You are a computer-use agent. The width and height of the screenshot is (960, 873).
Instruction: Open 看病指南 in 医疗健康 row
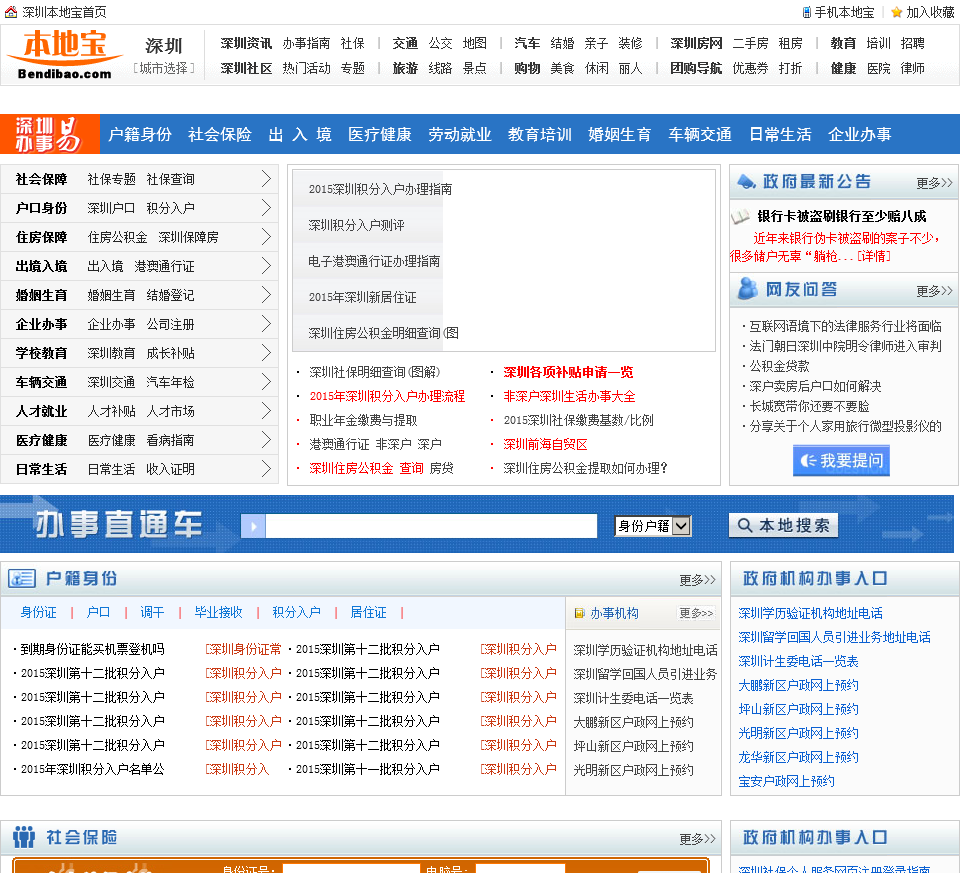click(x=170, y=440)
